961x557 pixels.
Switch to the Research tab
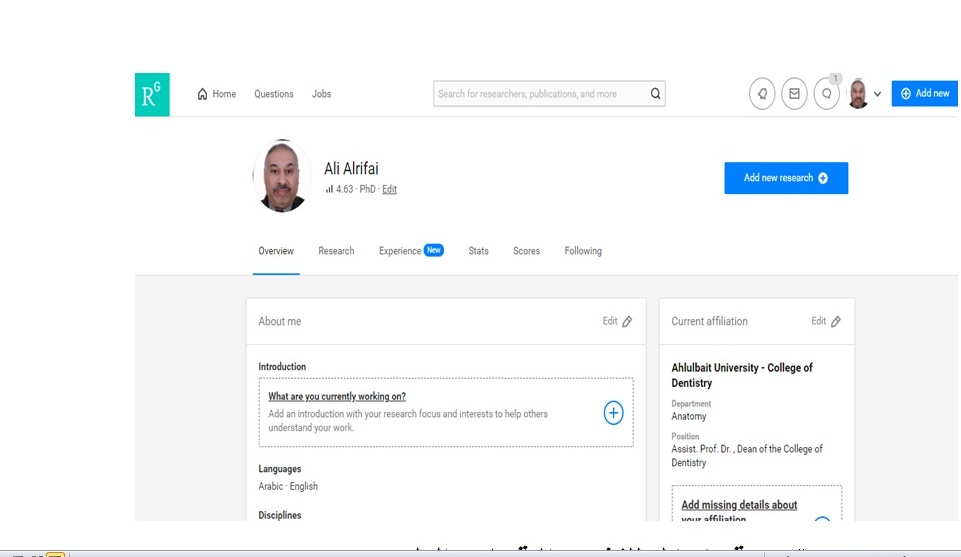point(336,251)
